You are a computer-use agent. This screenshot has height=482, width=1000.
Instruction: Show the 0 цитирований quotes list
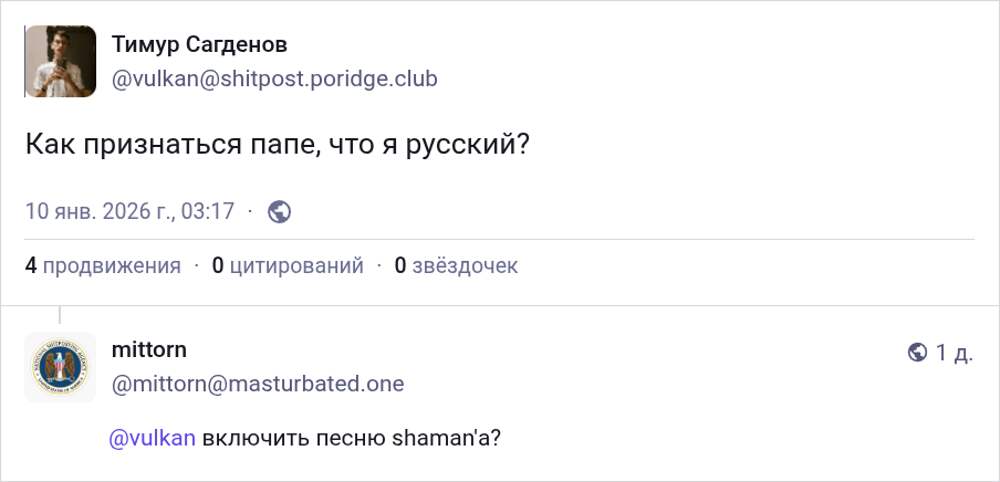(x=287, y=265)
